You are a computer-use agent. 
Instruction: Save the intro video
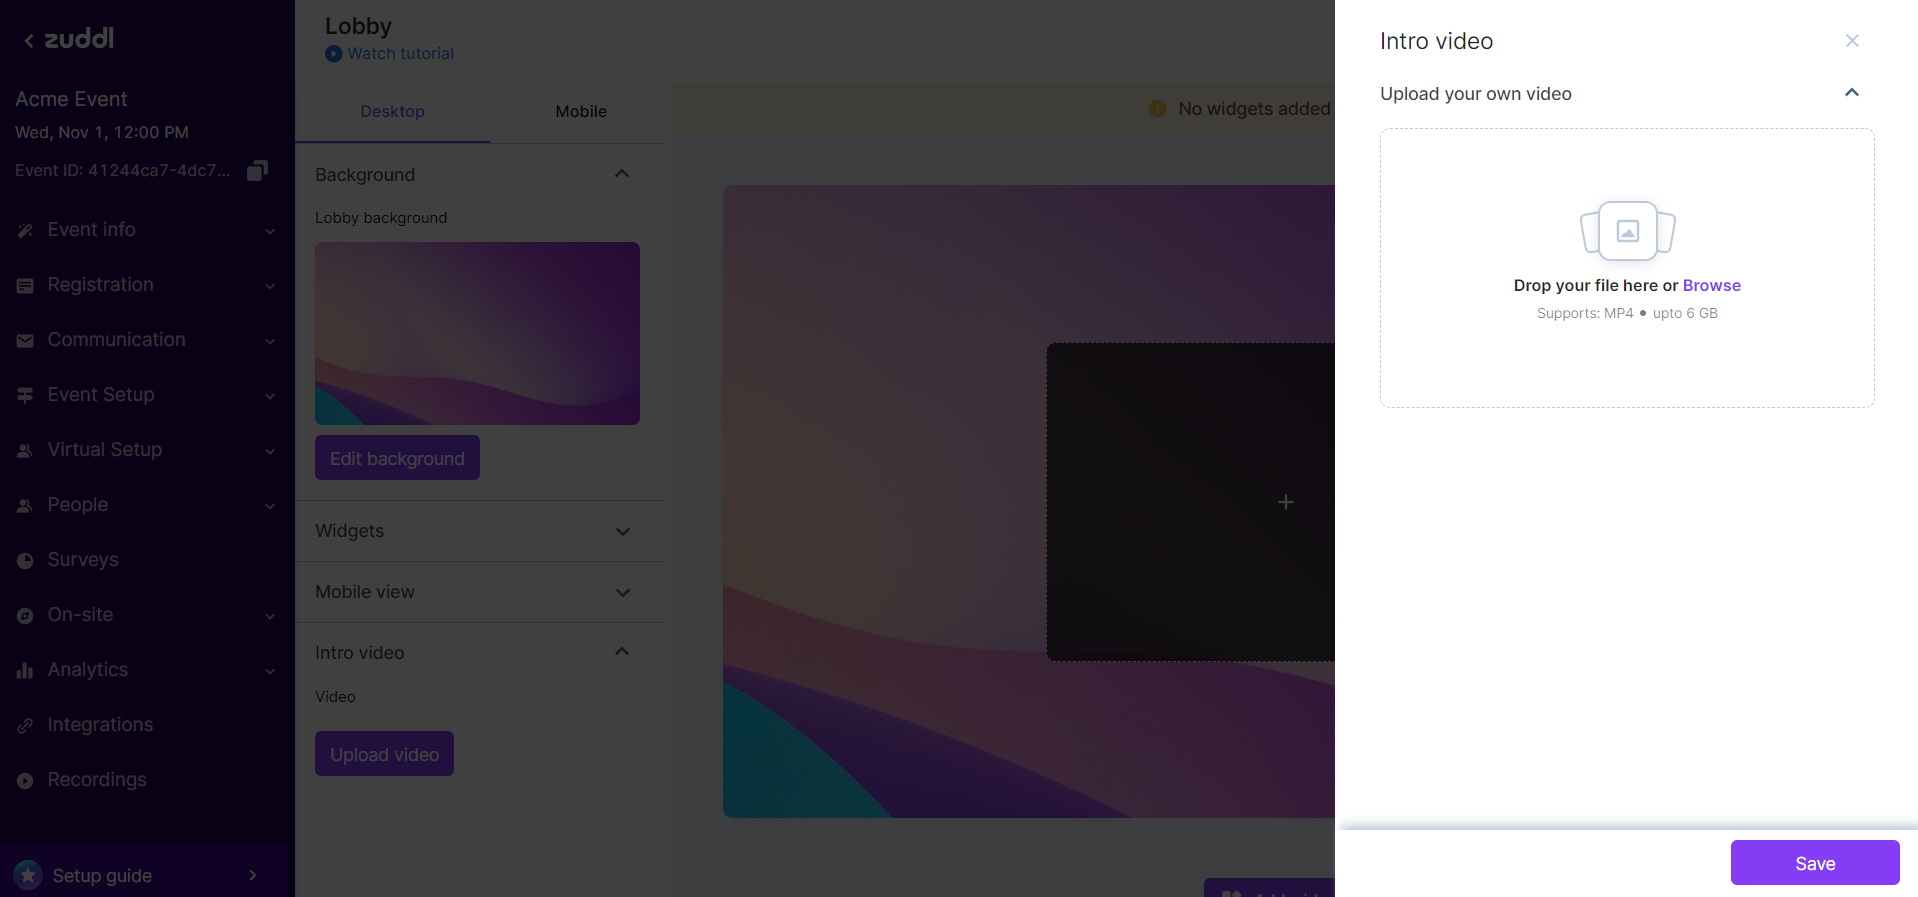click(1815, 863)
